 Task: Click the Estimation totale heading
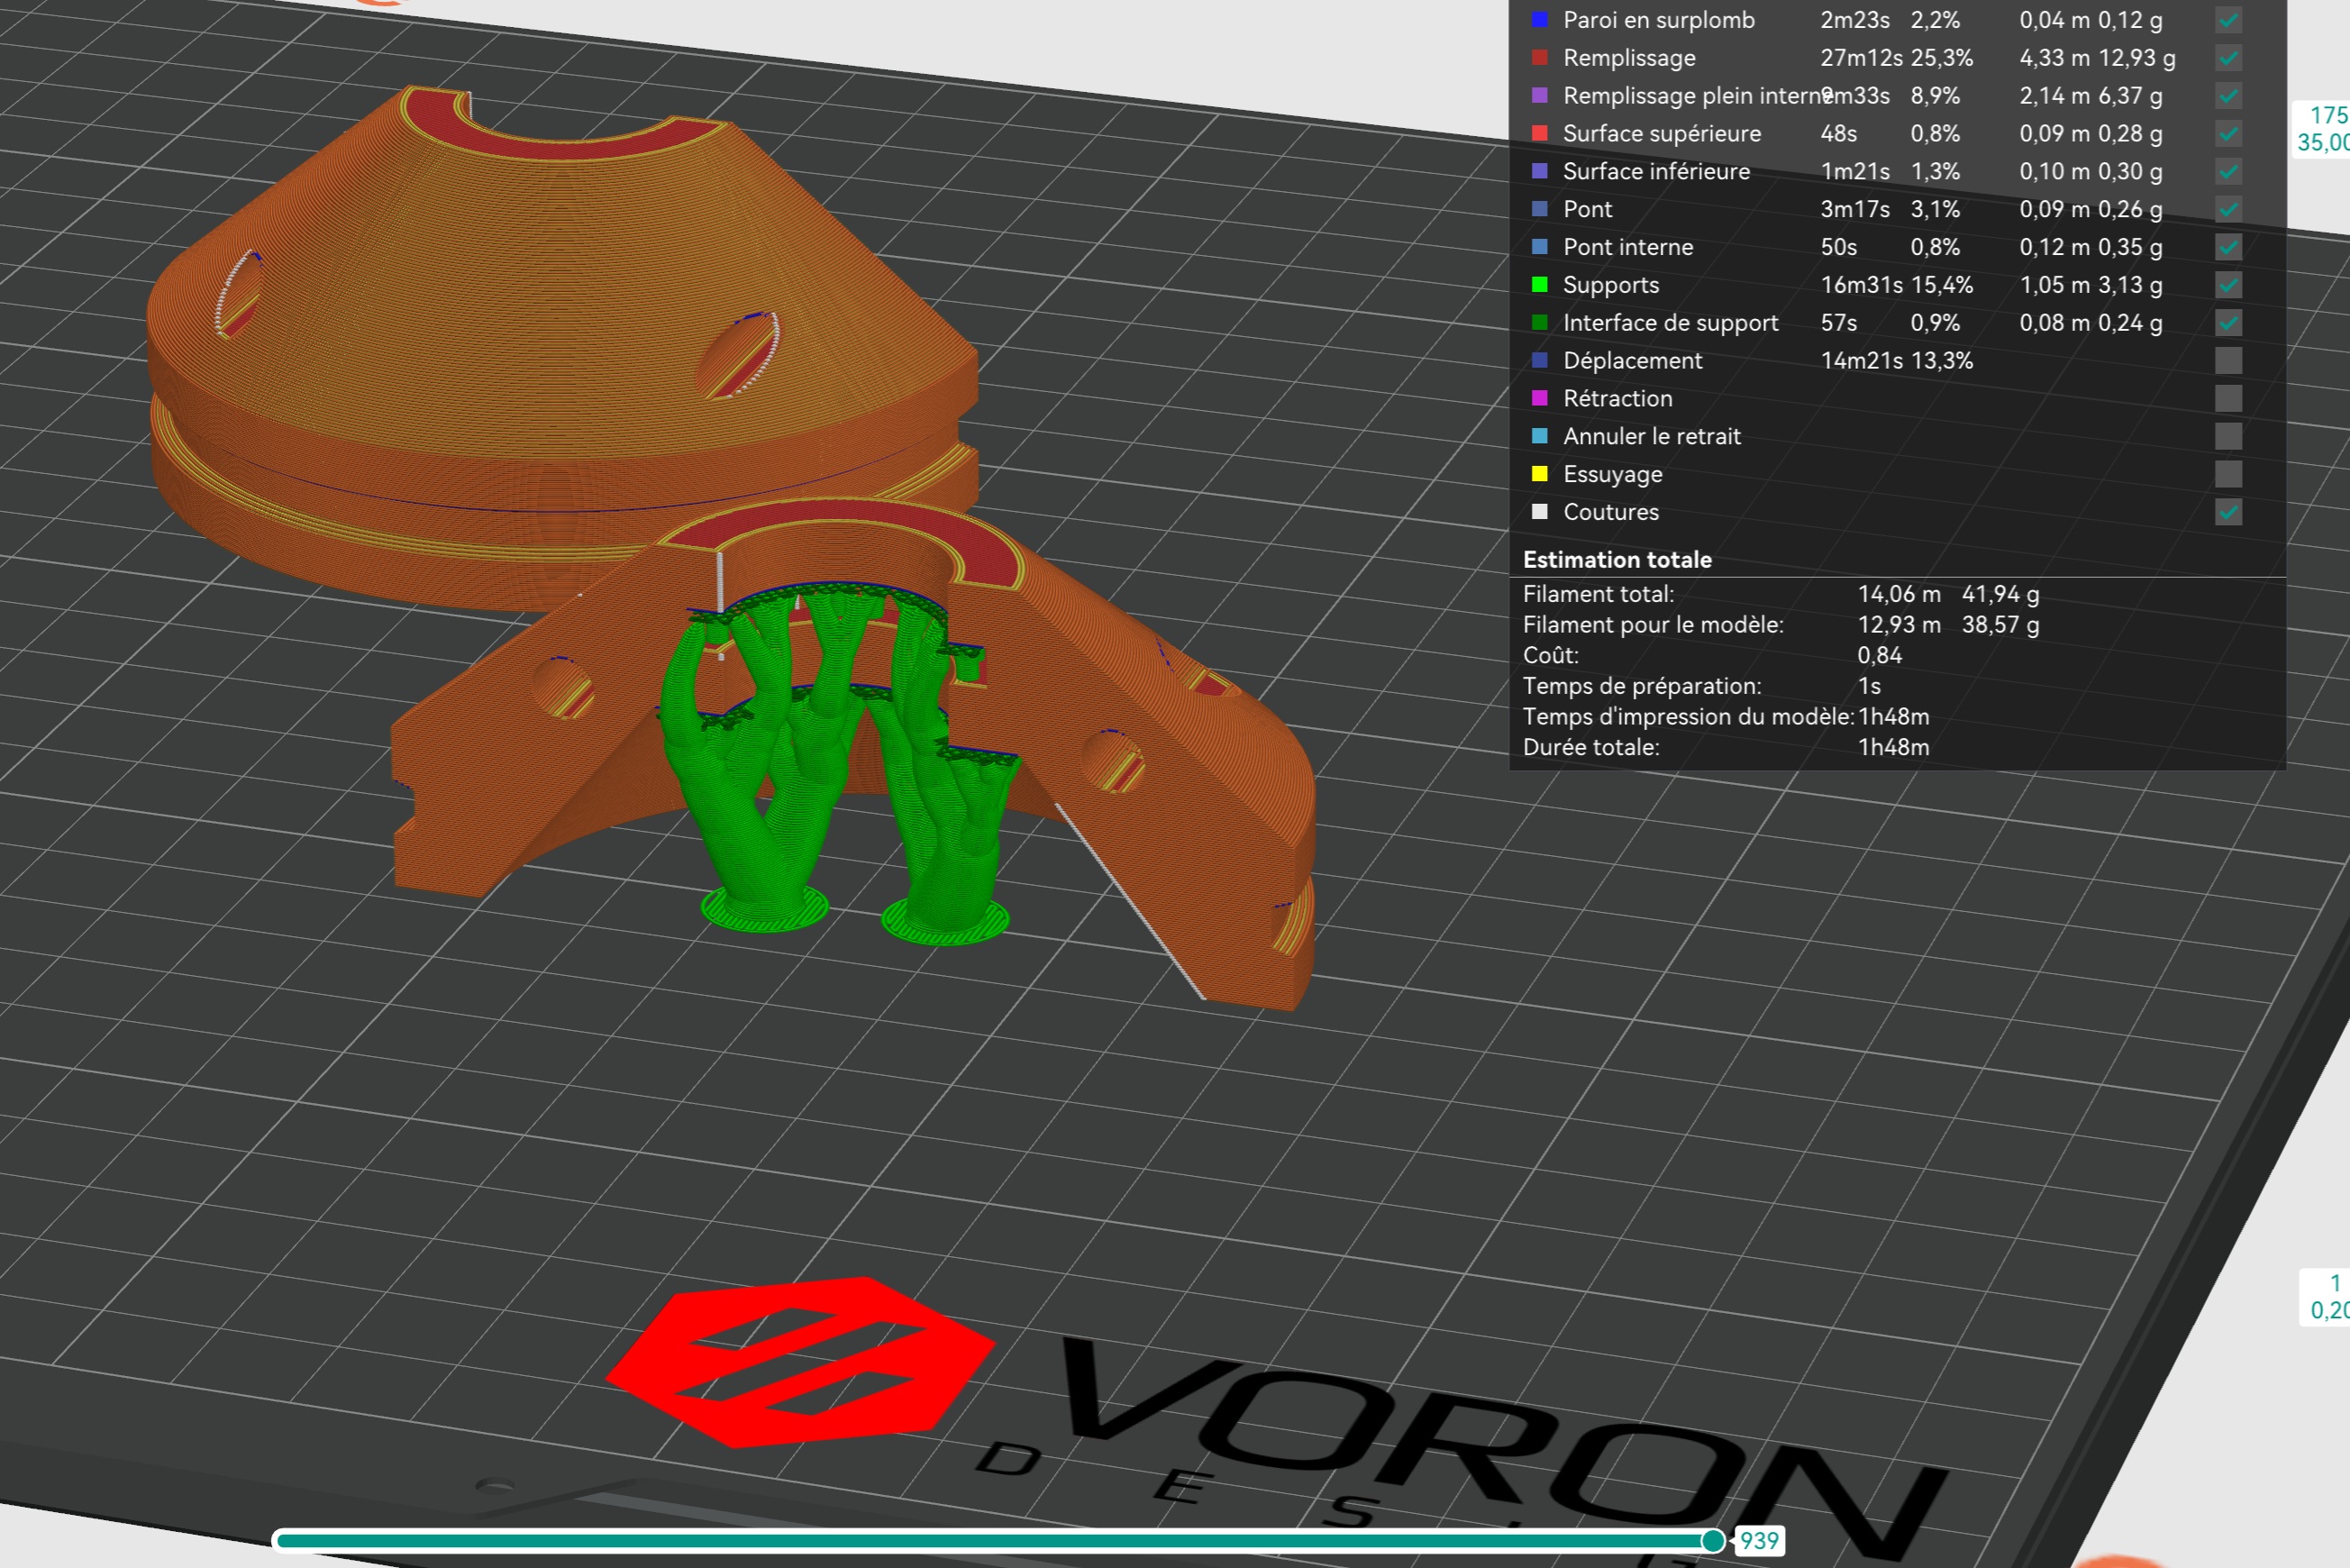click(x=1617, y=560)
